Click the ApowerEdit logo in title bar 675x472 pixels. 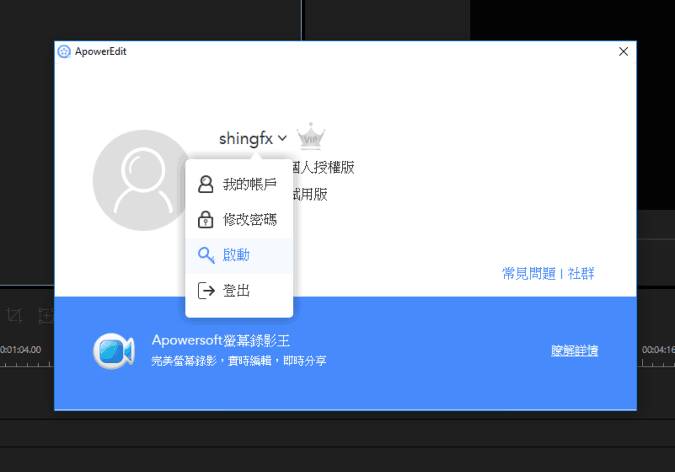coord(64,52)
